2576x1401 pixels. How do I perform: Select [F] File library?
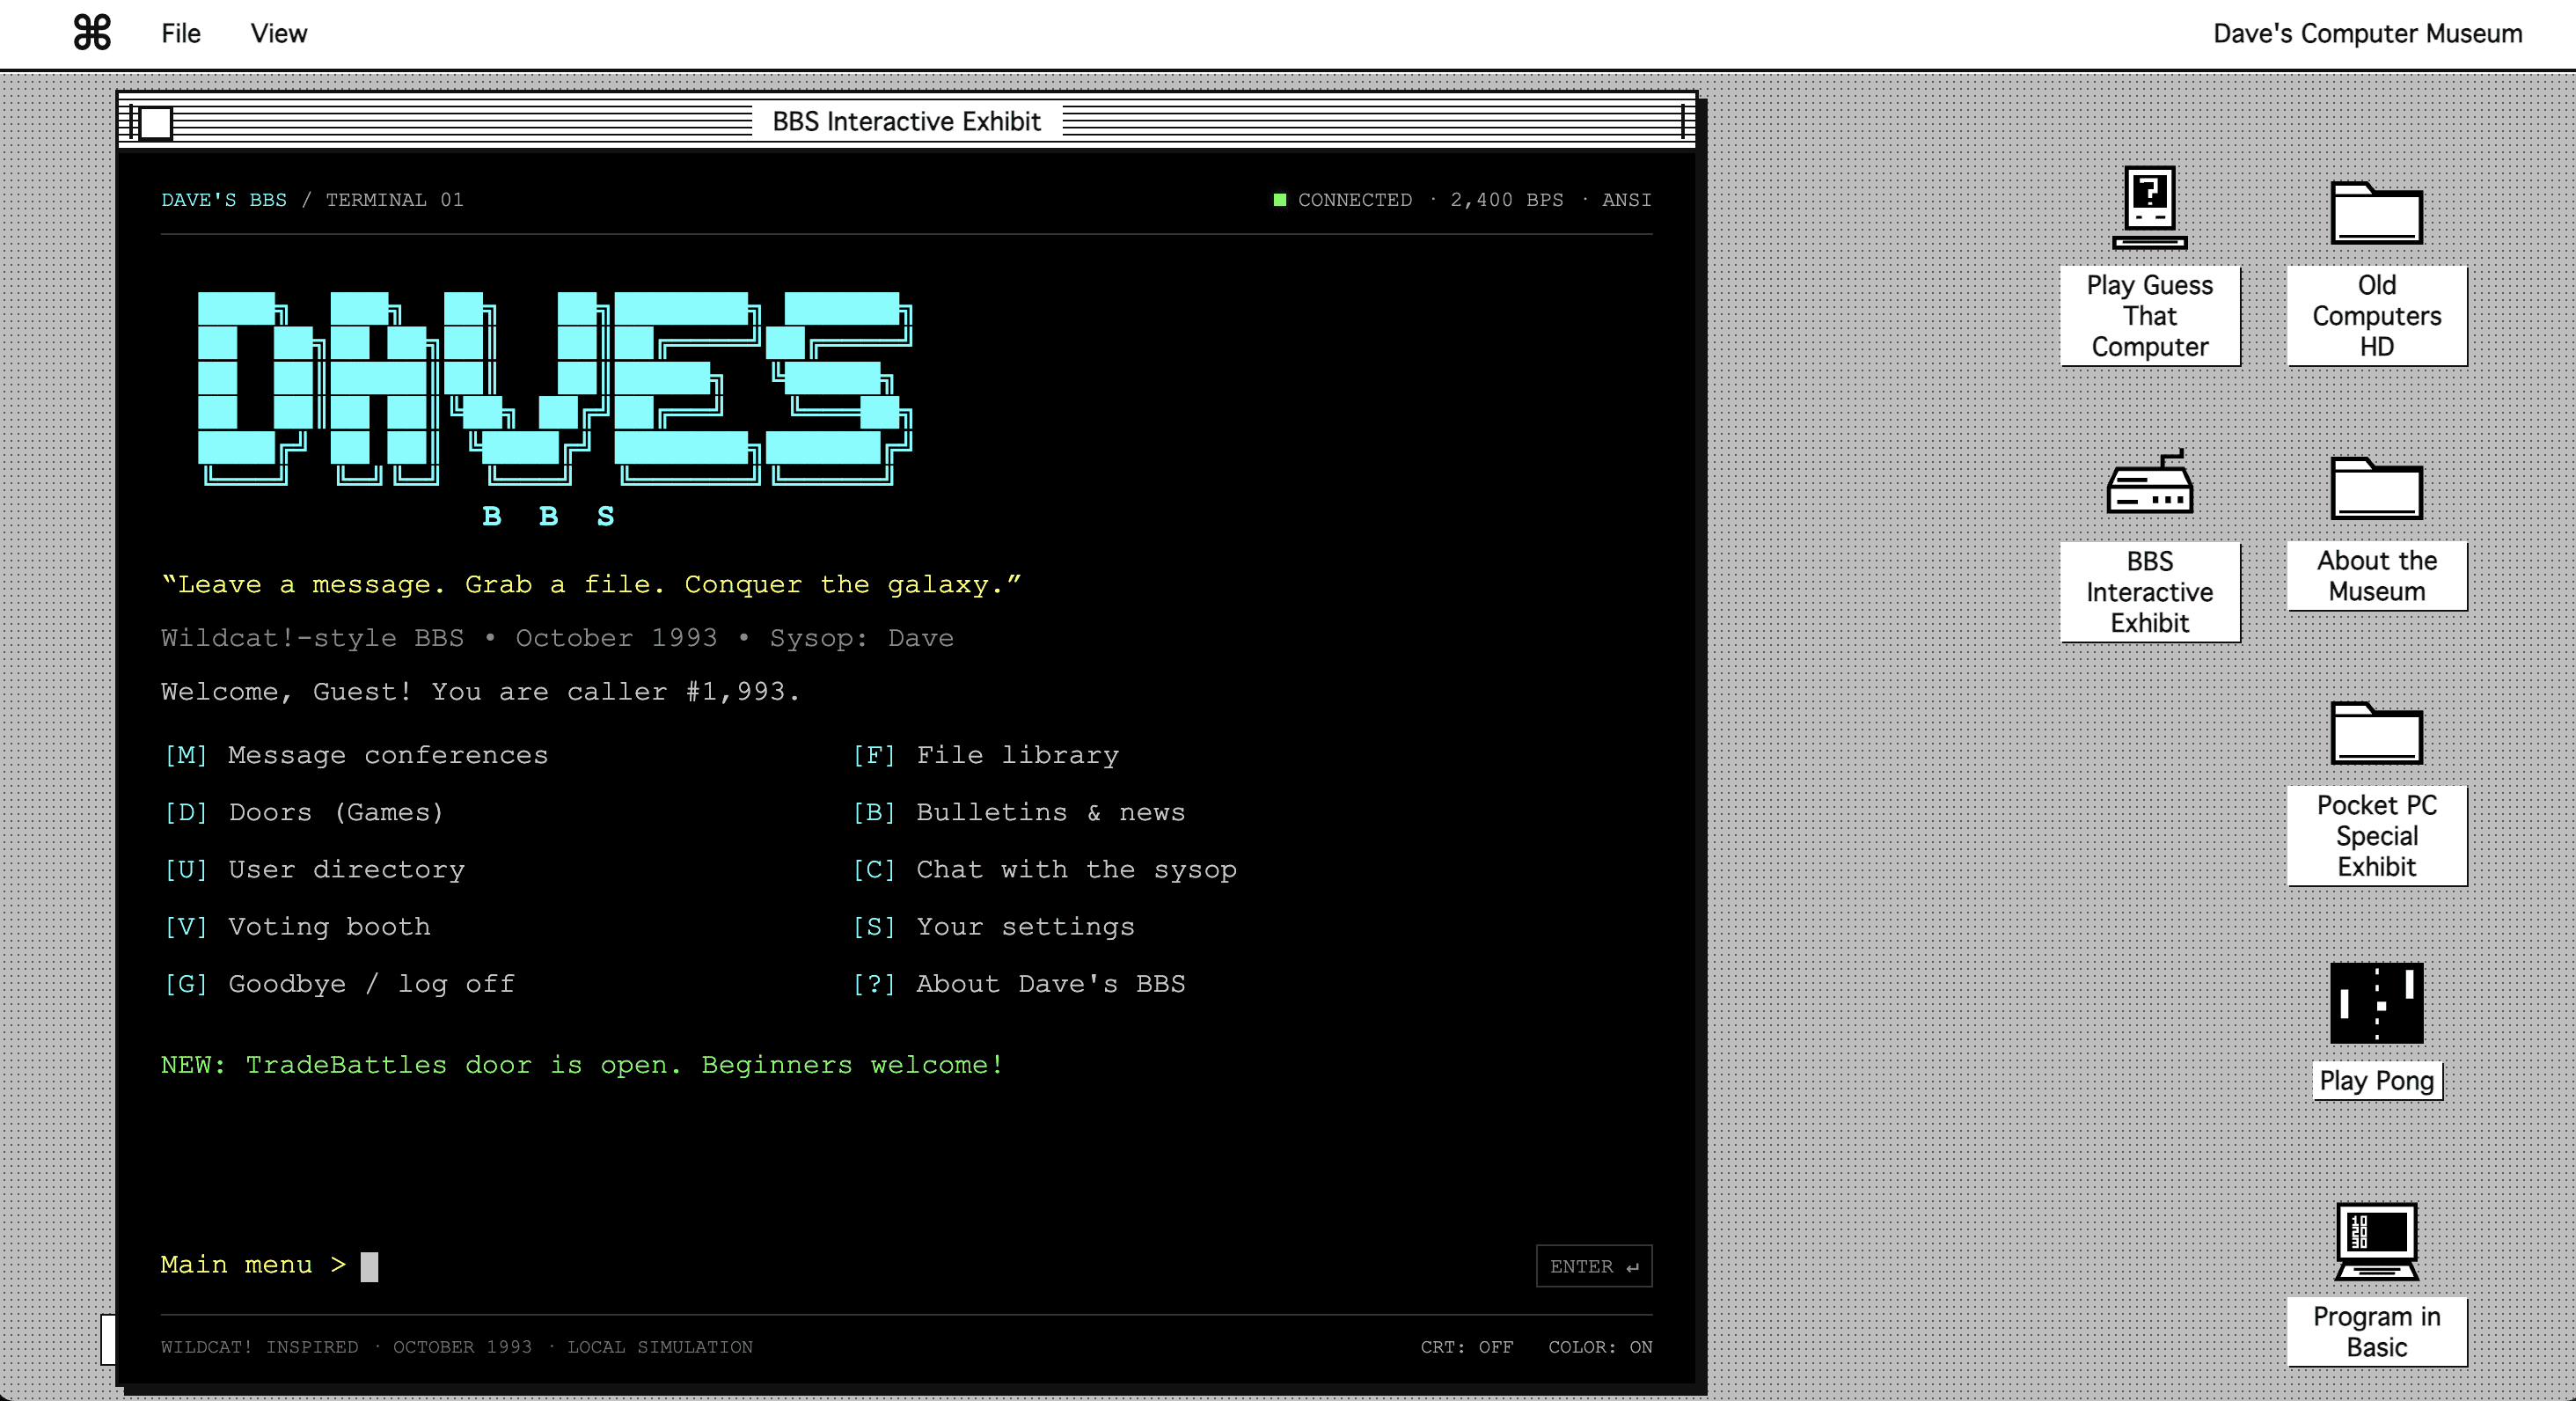[986, 755]
